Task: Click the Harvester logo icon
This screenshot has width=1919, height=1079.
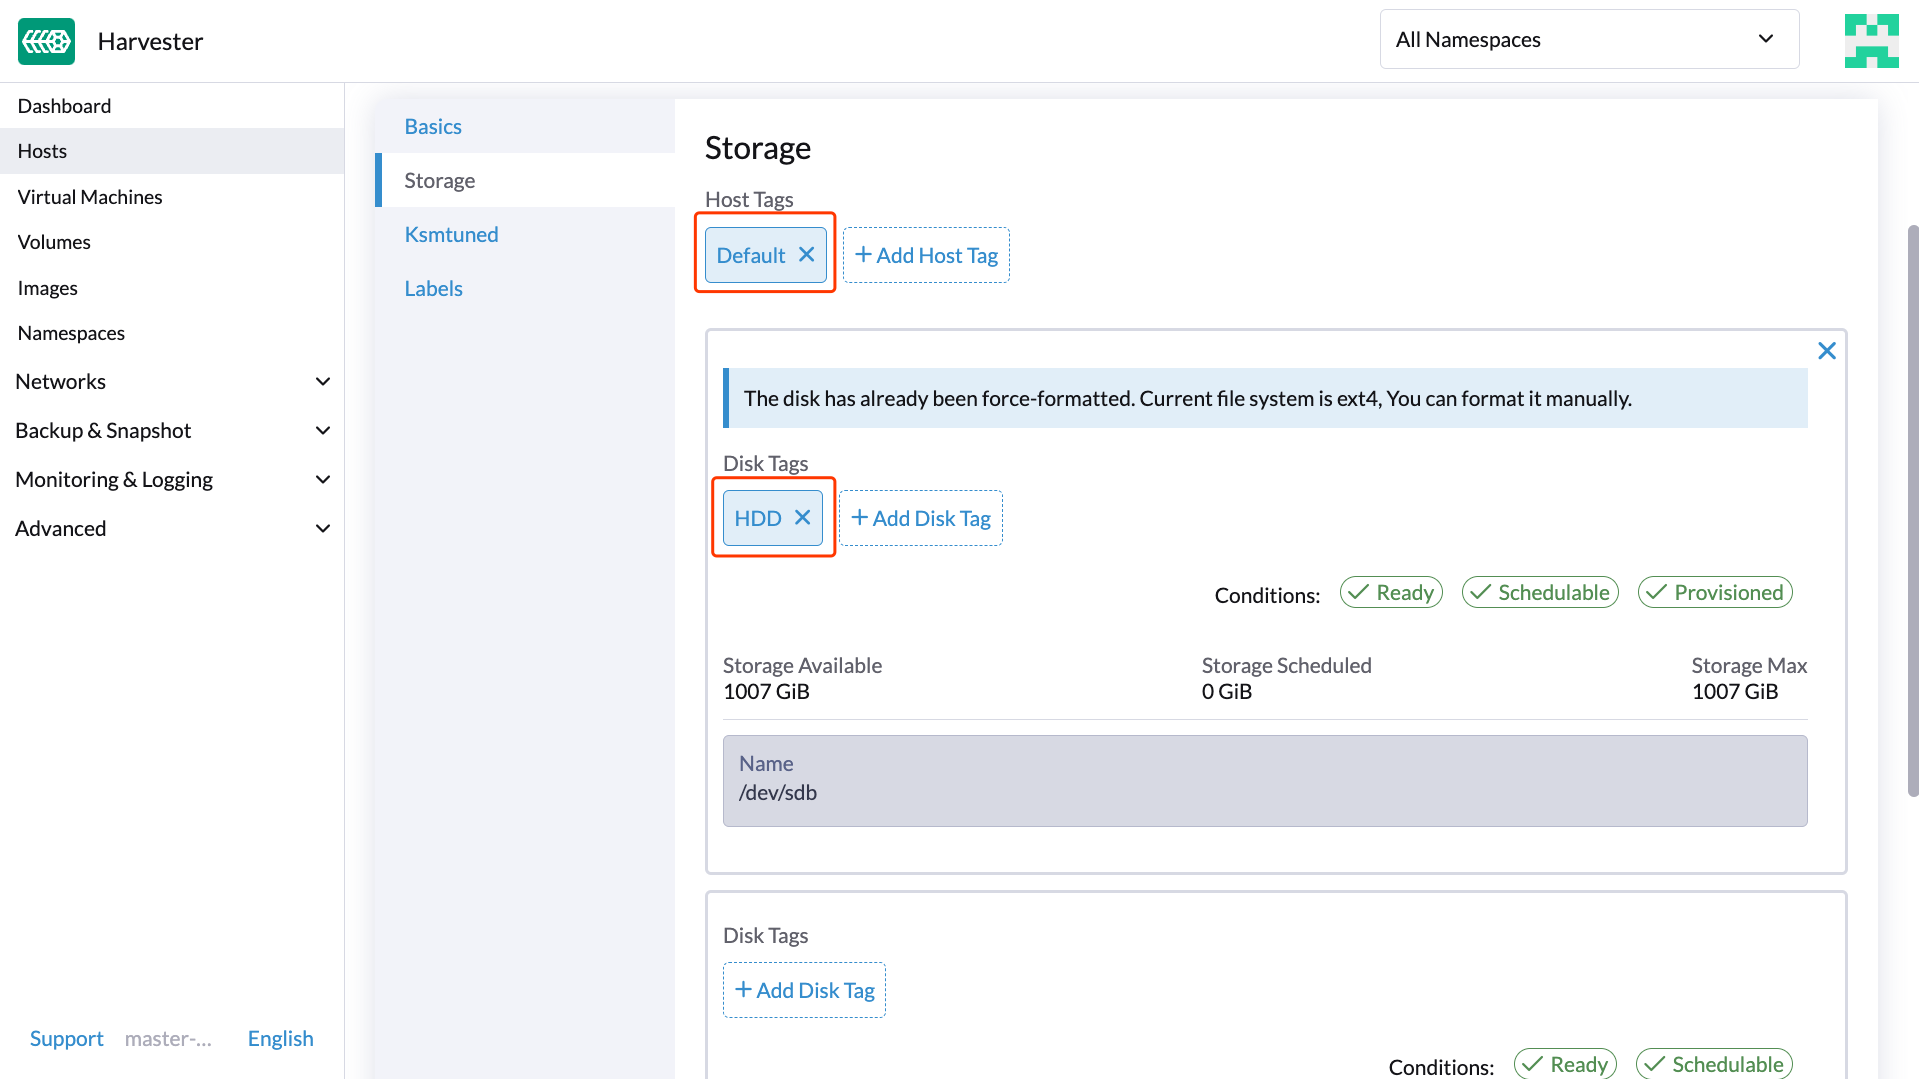Action: [46, 41]
